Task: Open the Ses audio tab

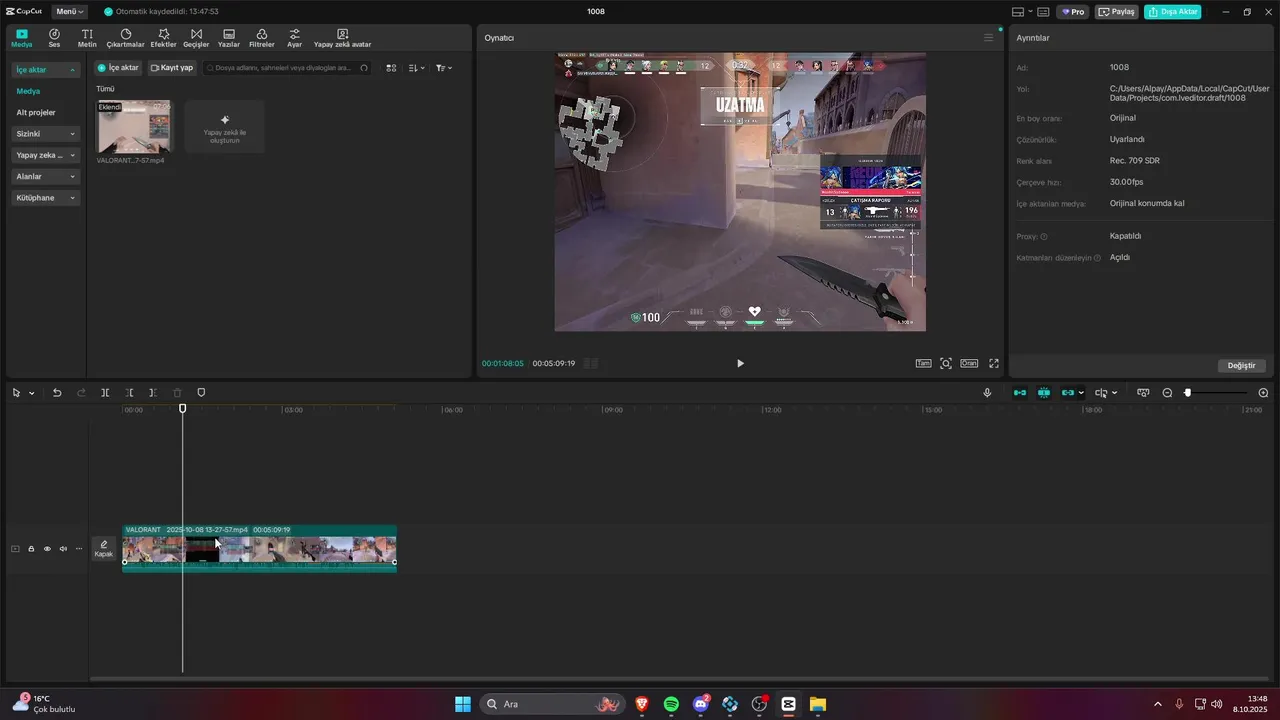Action: point(54,38)
